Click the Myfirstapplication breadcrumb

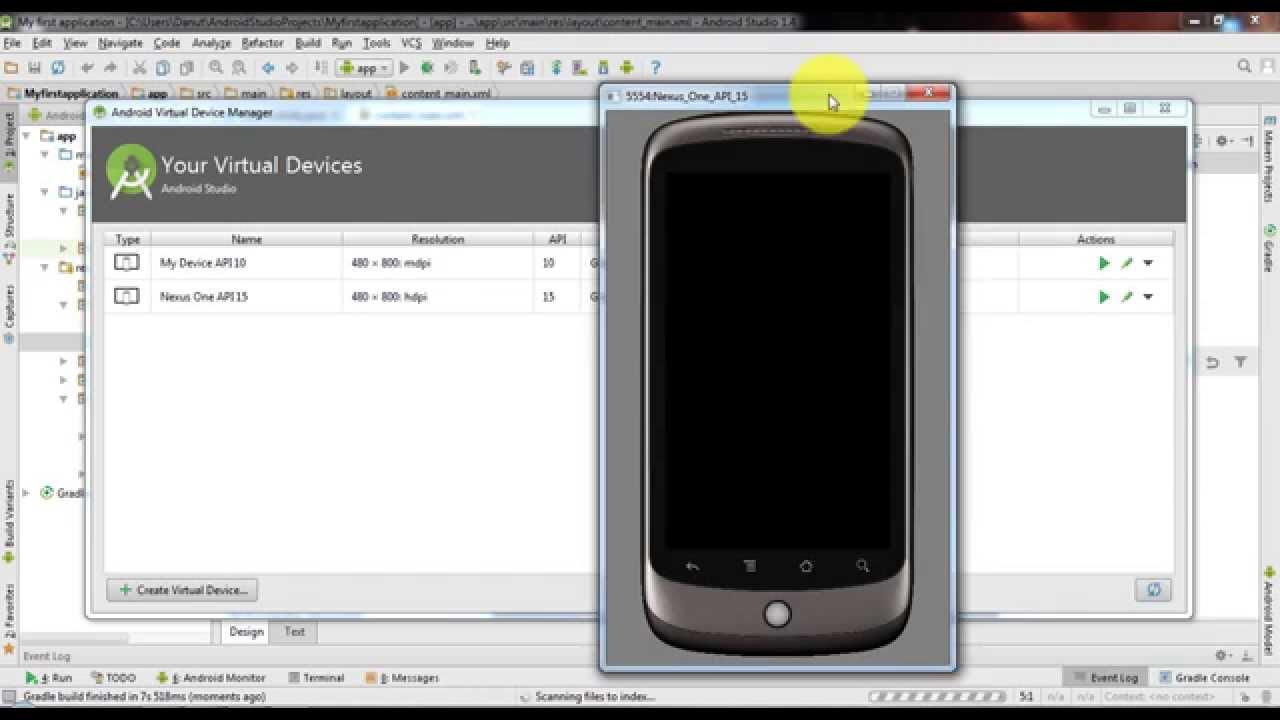pos(63,94)
